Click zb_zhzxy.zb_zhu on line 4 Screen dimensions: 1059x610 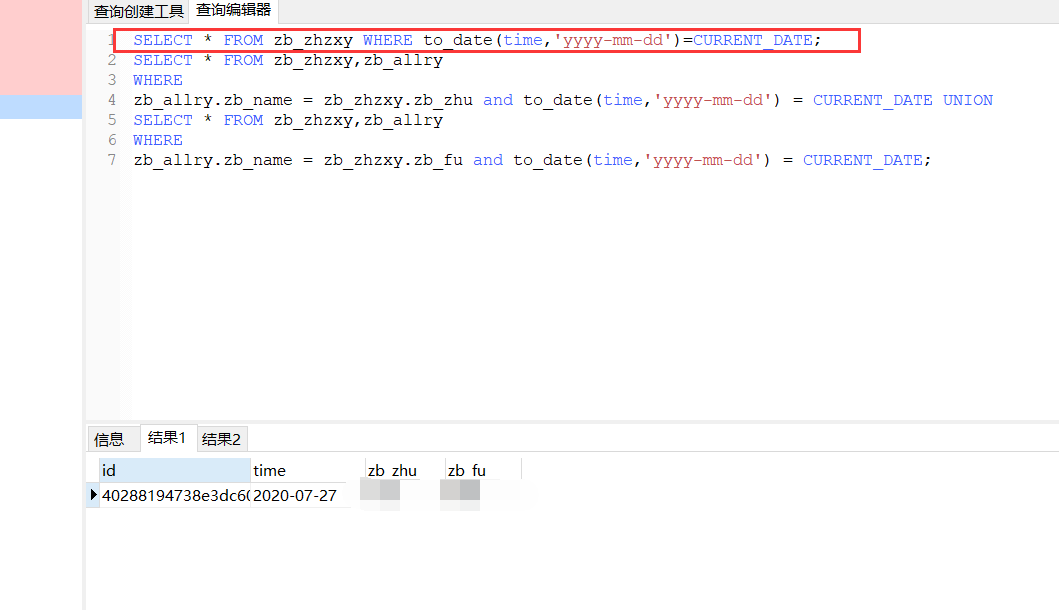(398, 100)
